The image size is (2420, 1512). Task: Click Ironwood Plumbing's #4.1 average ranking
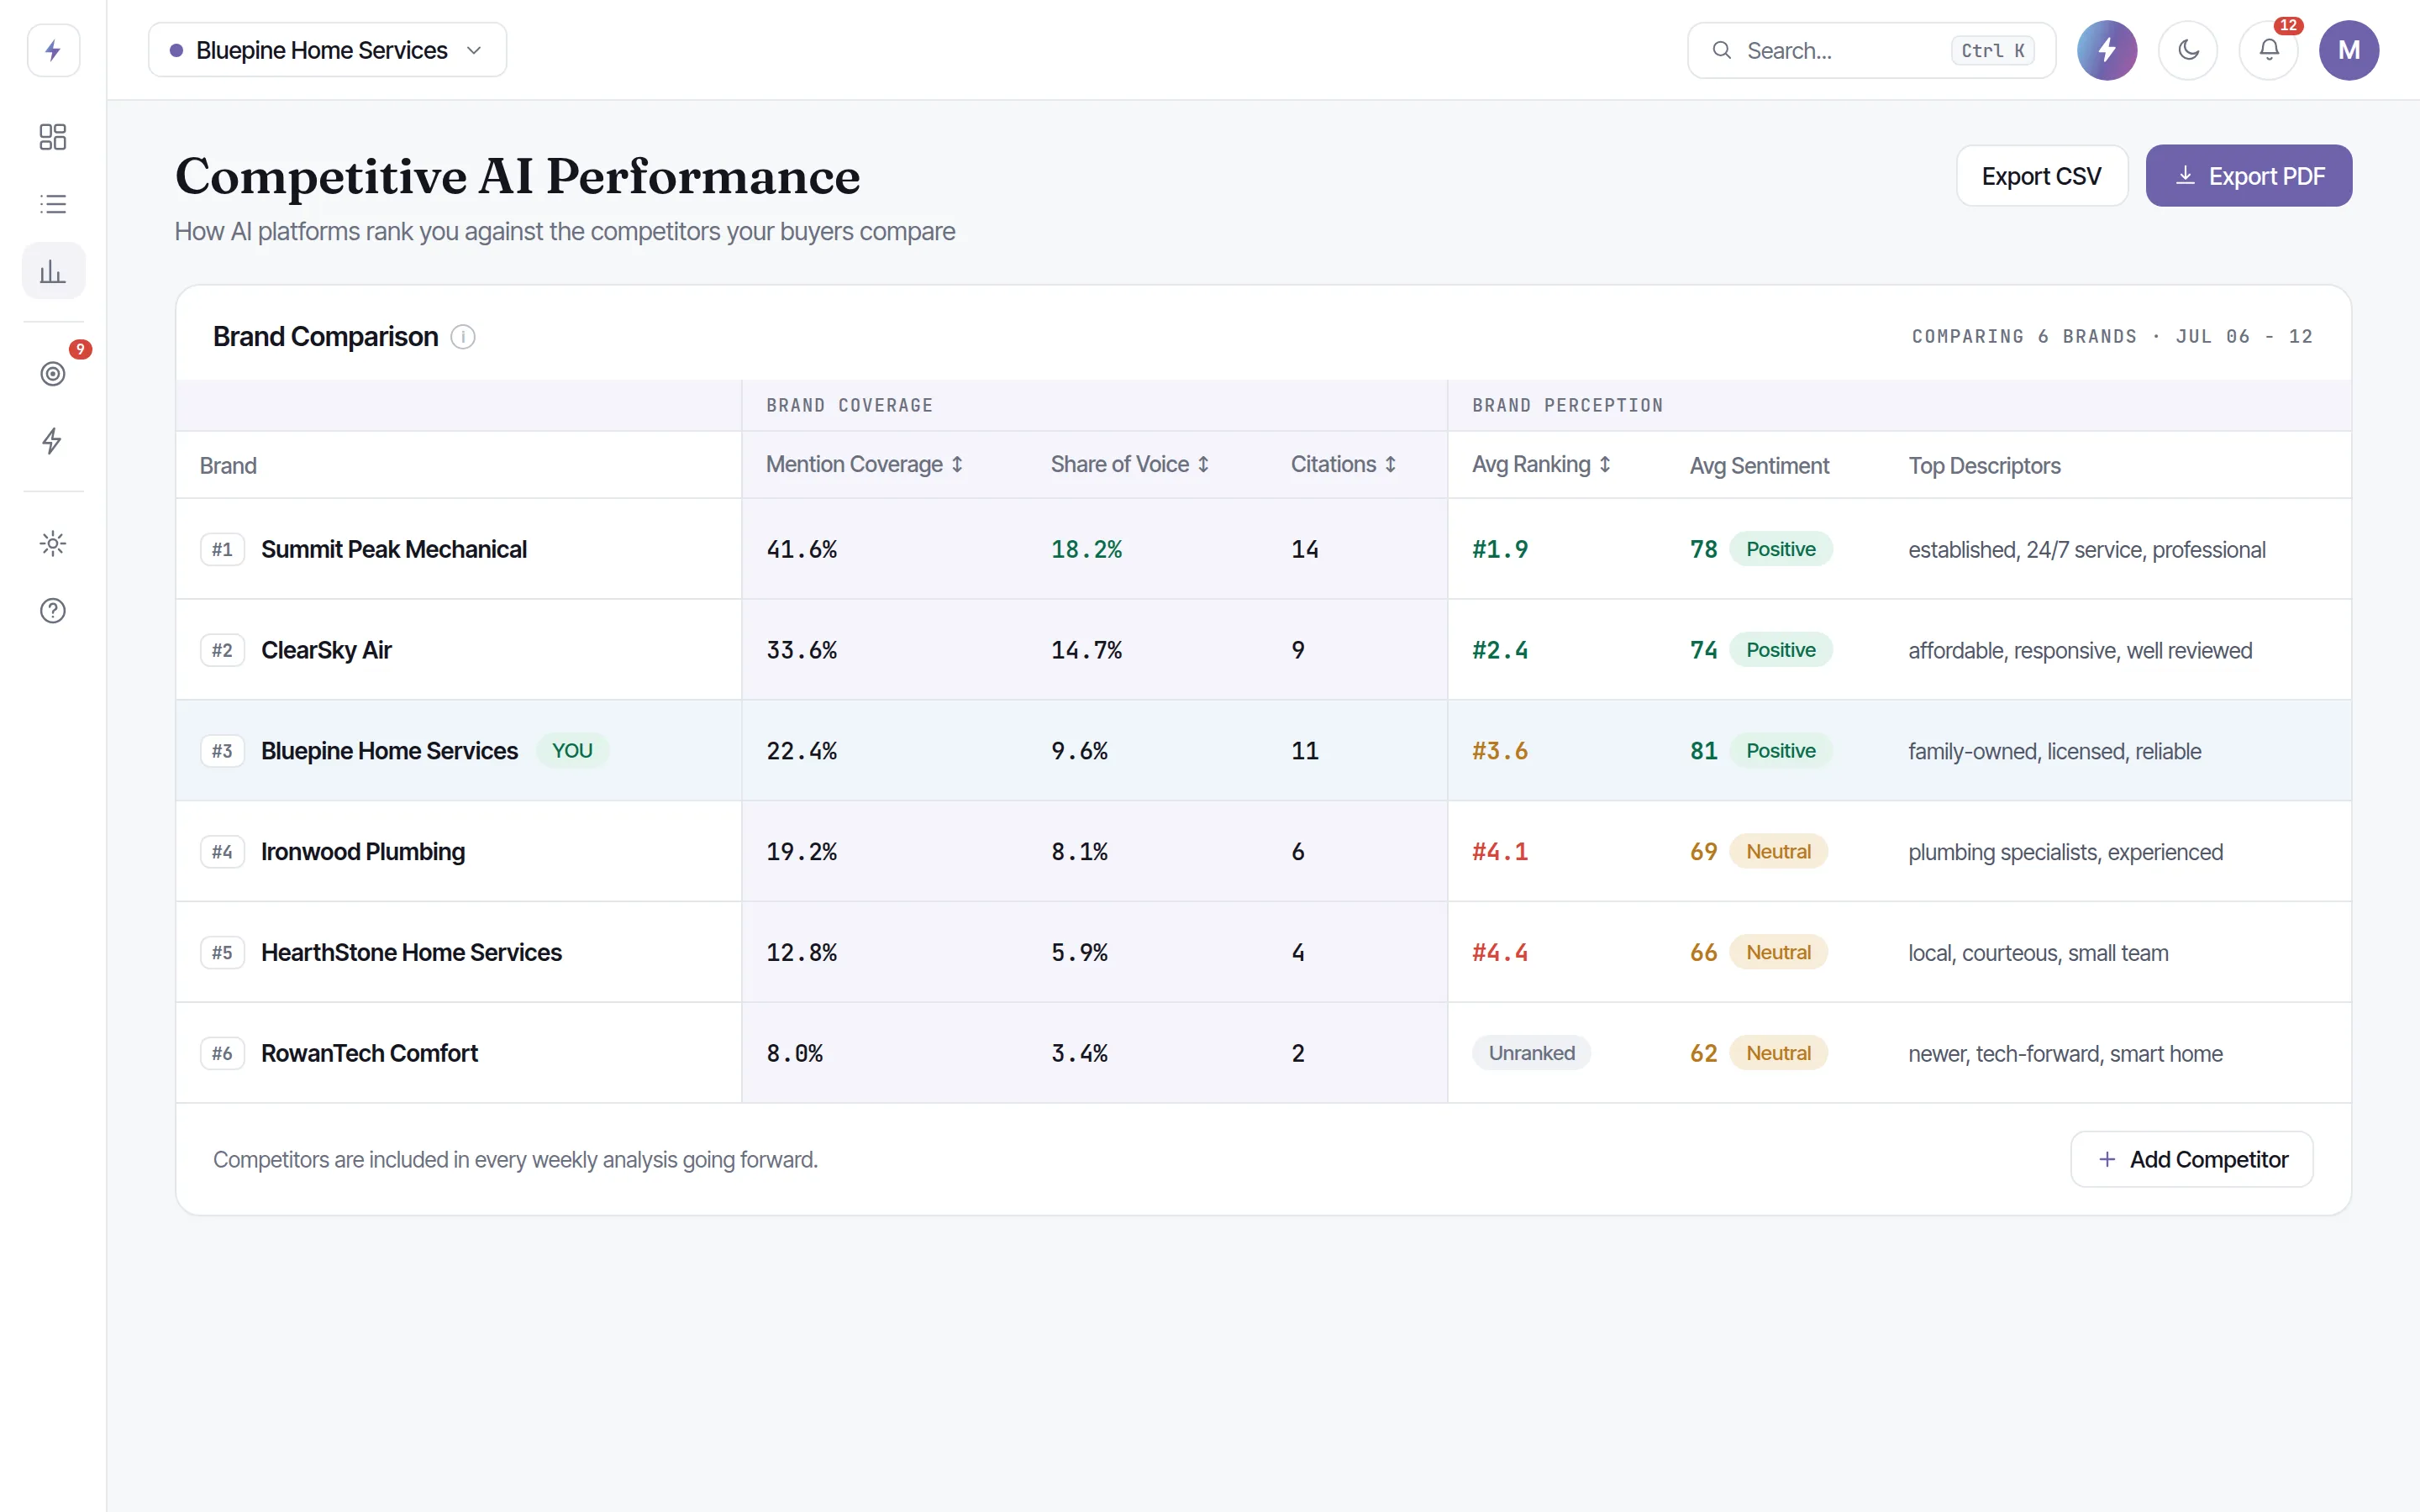1500,852
